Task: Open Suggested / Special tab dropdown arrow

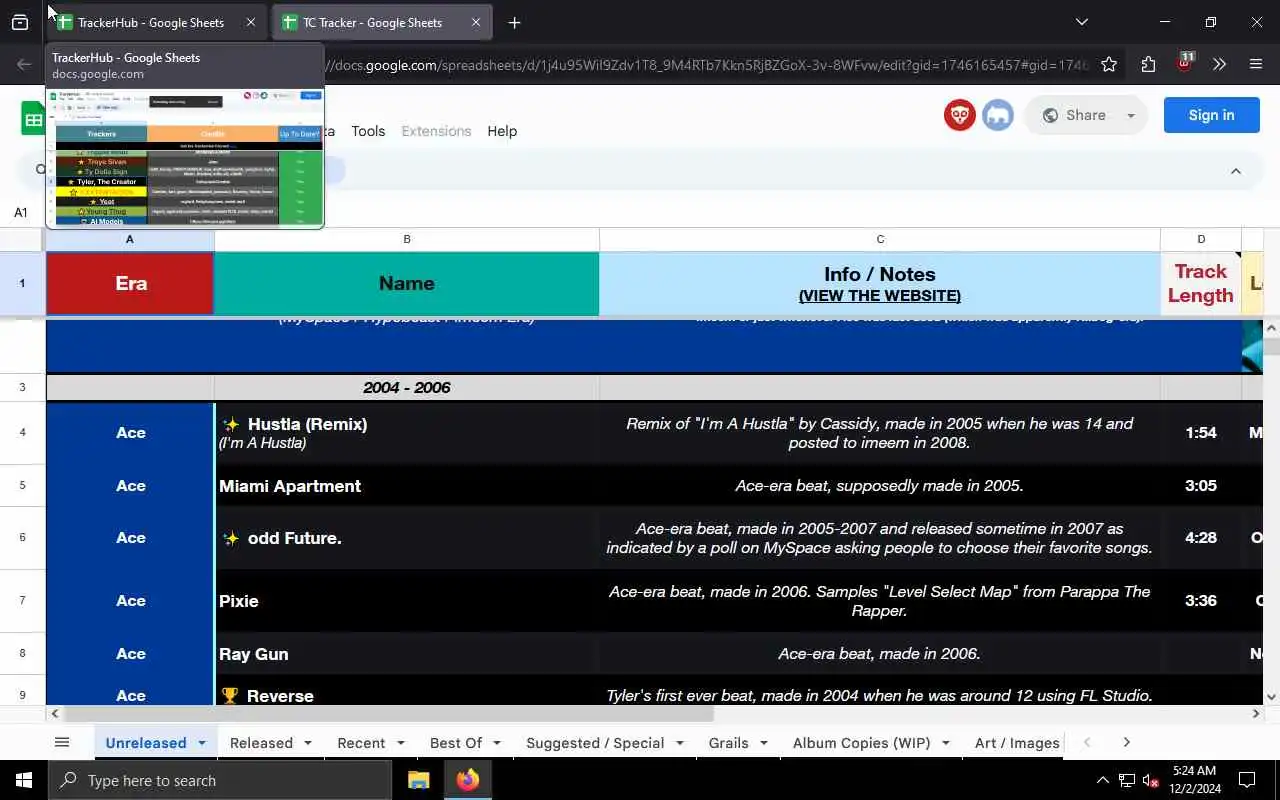Action: (x=679, y=743)
